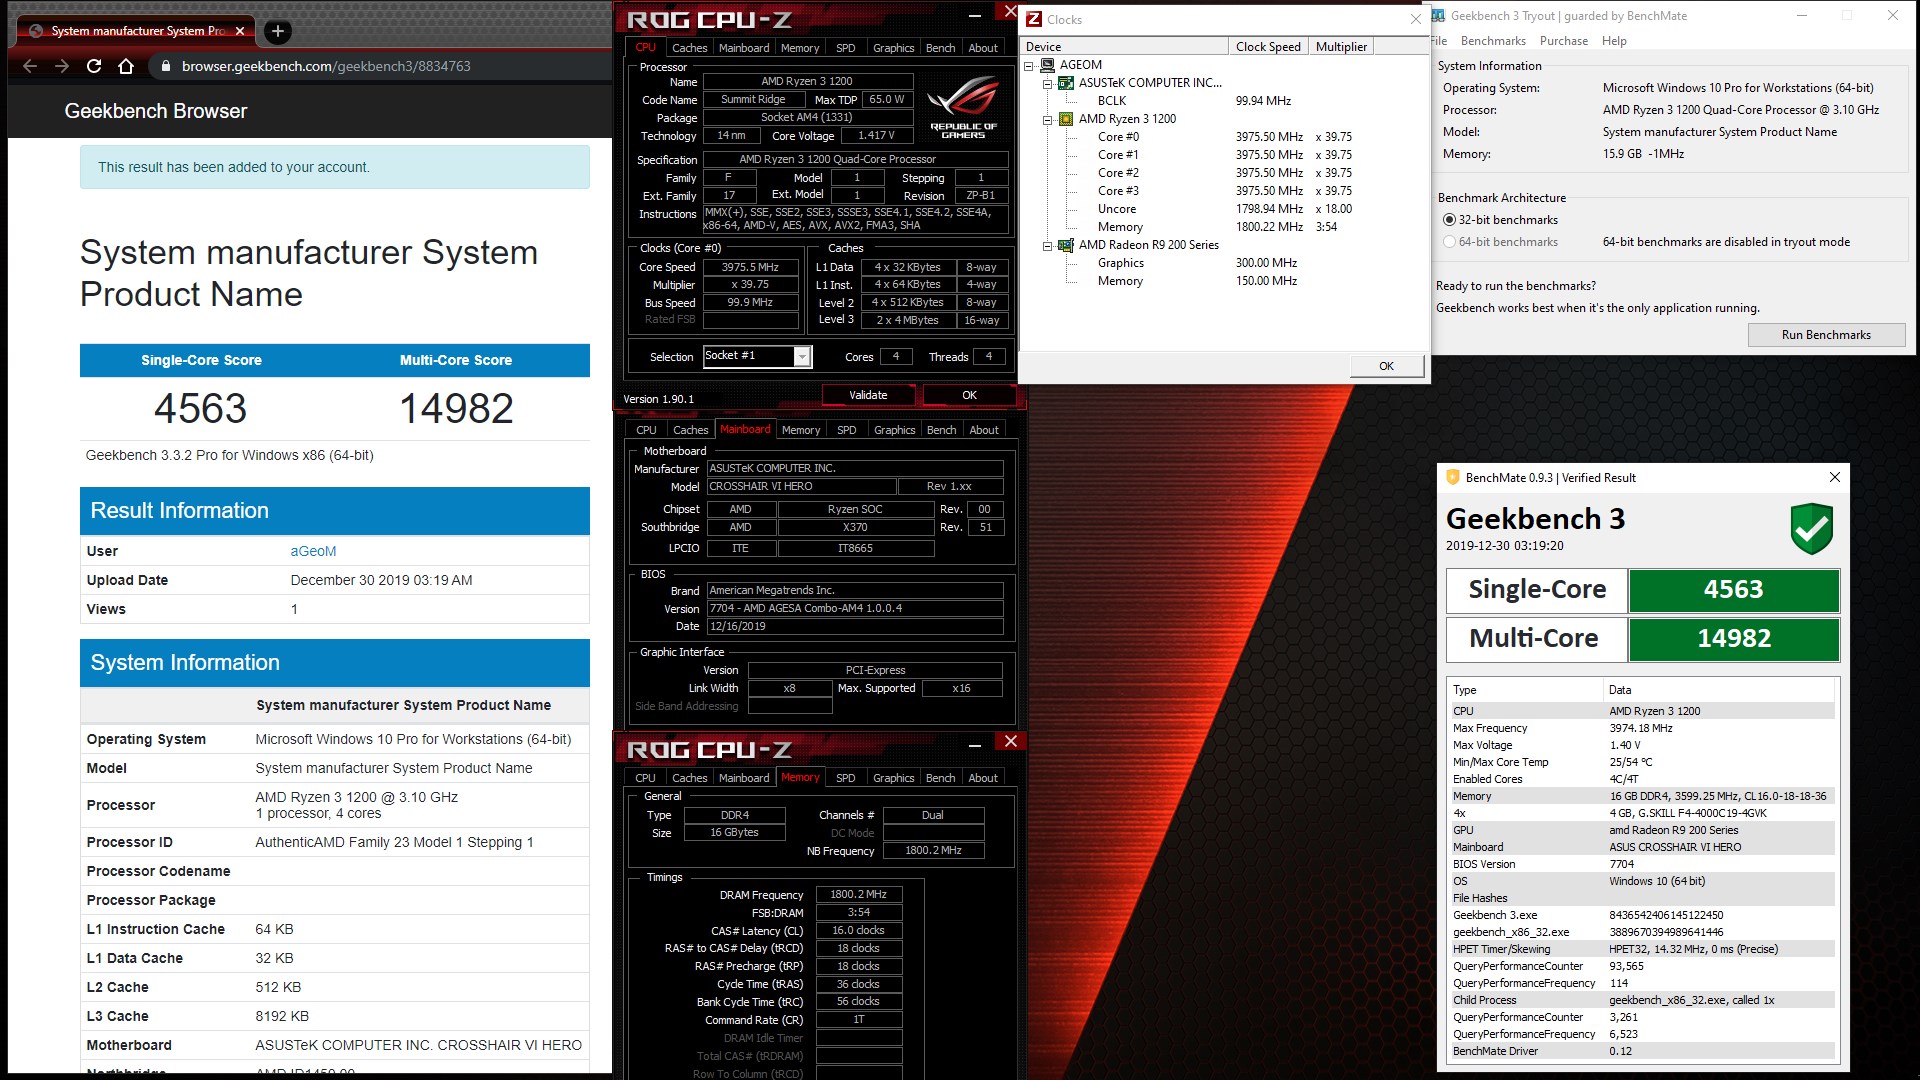Open File menu in Geekbench 3 Tryout

(x=1439, y=41)
